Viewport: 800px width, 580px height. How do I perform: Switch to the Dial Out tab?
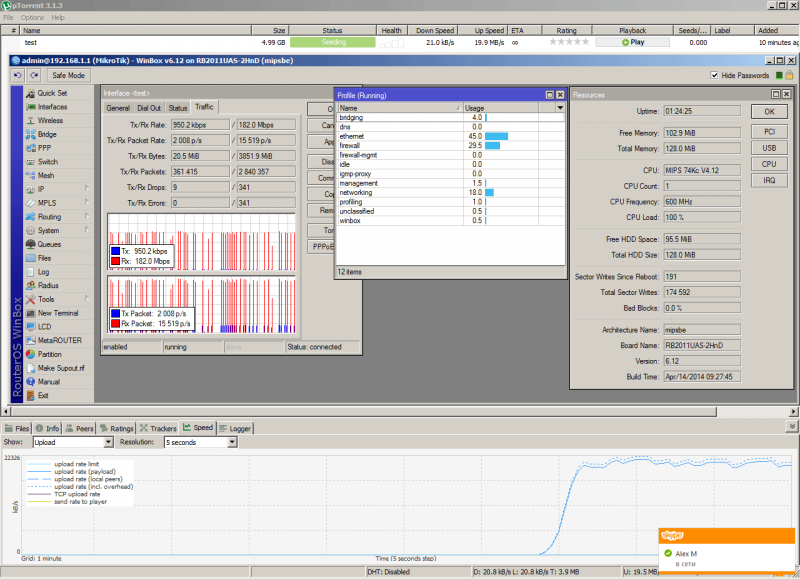click(148, 107)
